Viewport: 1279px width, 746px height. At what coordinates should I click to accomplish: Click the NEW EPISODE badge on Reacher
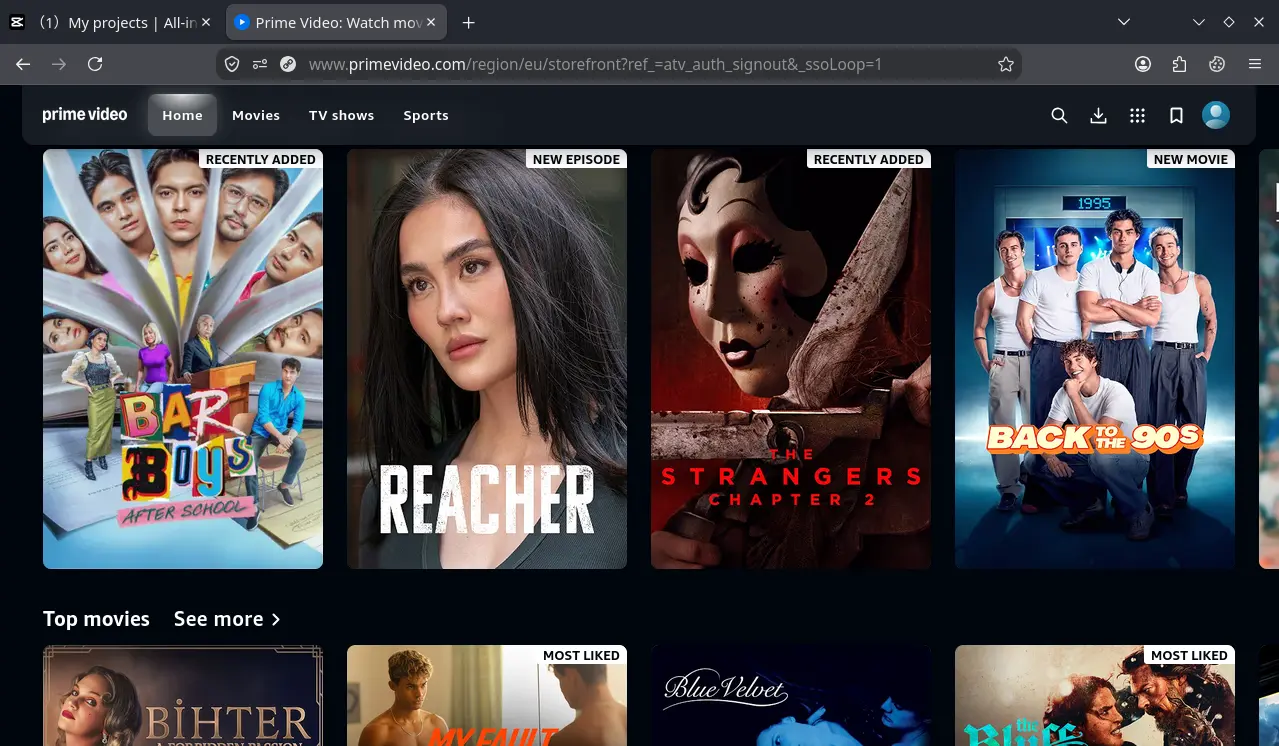[x=576, y=159]
